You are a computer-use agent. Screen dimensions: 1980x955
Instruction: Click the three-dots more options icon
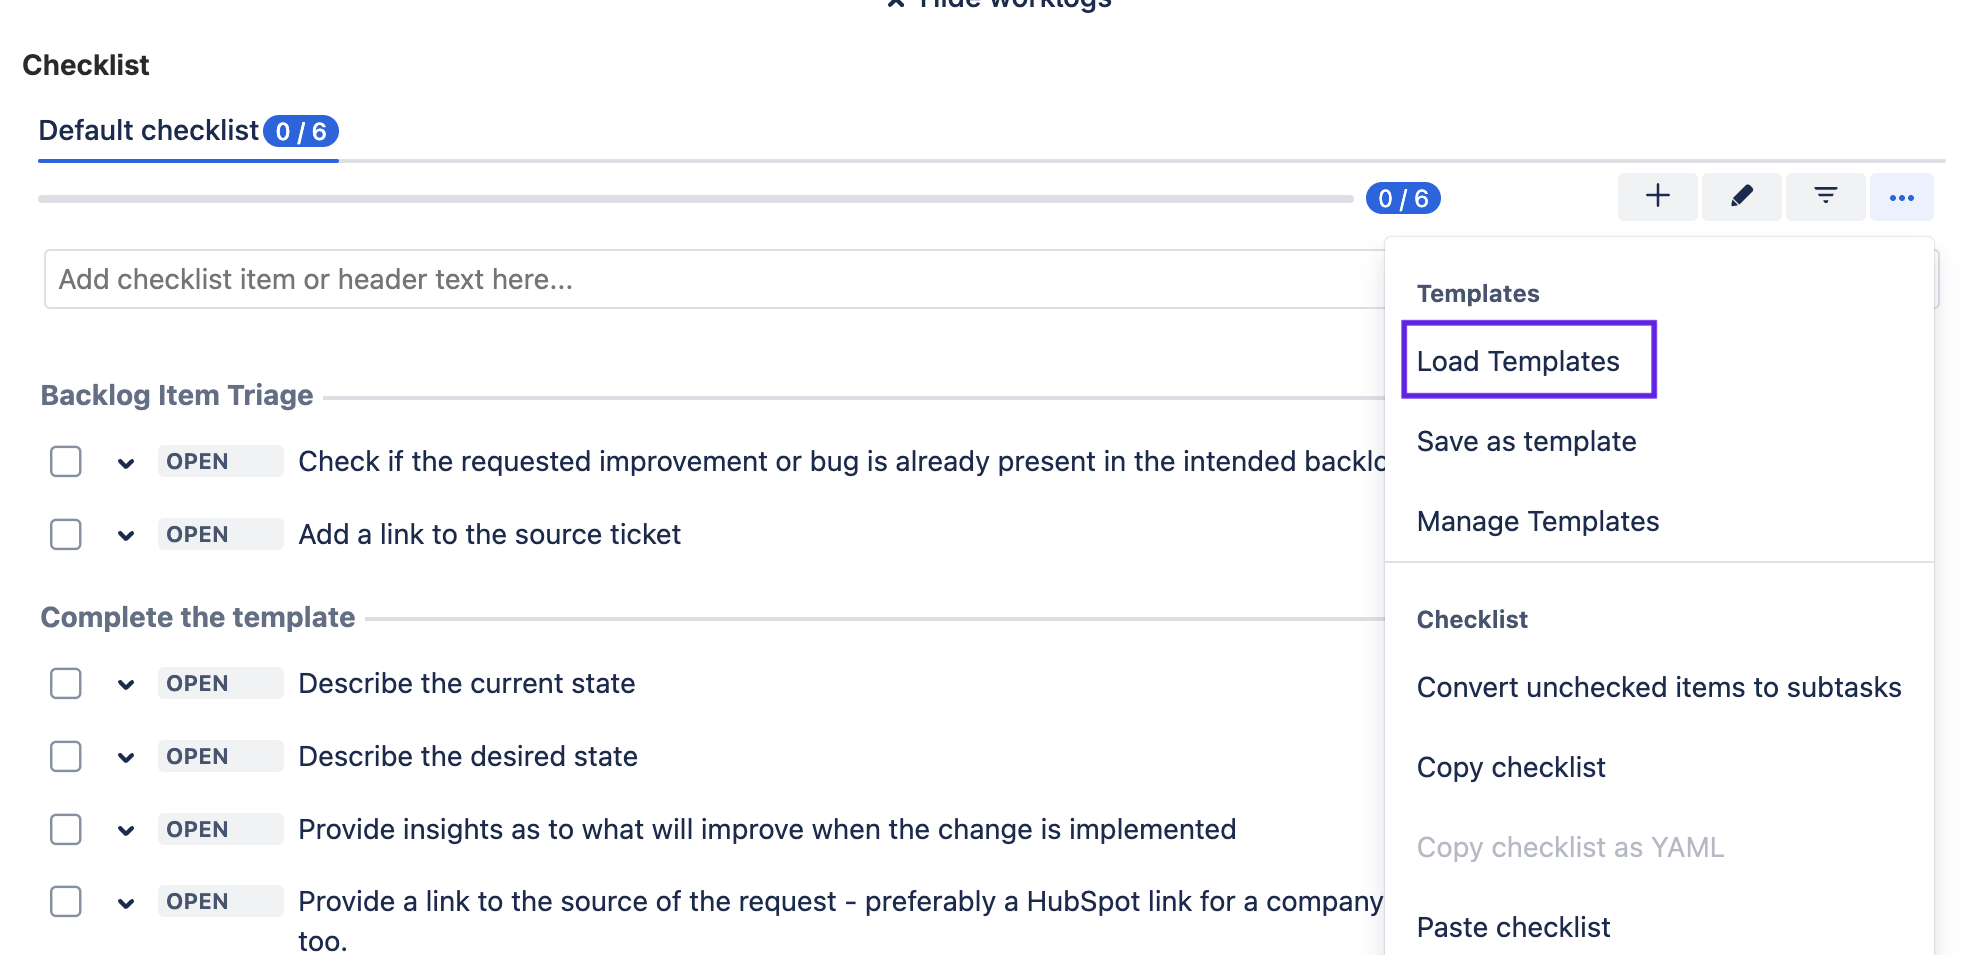1901,197
